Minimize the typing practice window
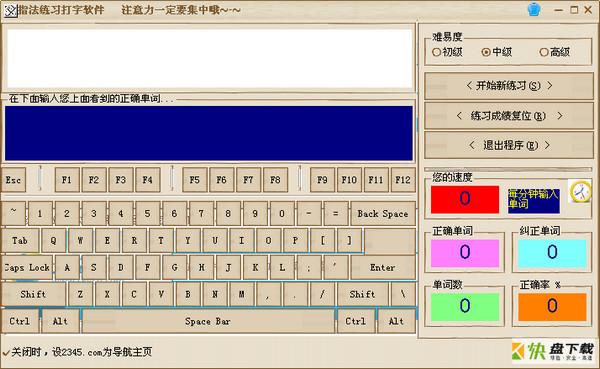Viewport: 600px width, 369px height. coord(559,10)
